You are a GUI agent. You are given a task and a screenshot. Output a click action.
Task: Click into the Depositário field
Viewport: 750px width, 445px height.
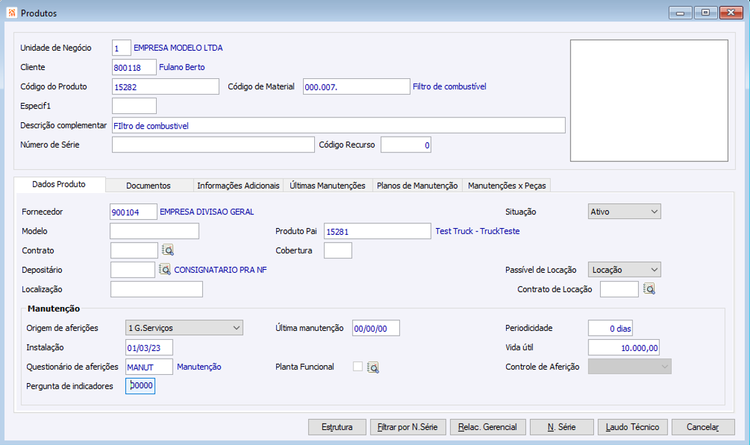132,270
